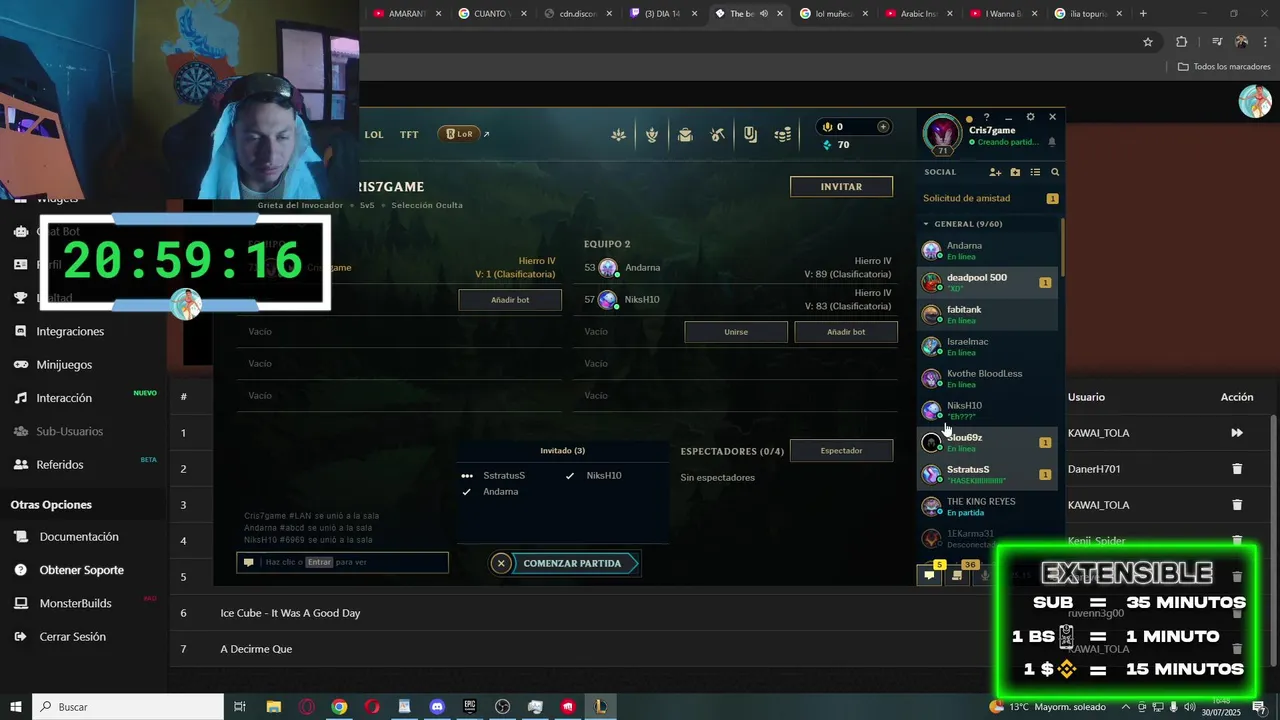Open a new browser tab with the plus button
1280x720 pixels.
coord(1143,14)
